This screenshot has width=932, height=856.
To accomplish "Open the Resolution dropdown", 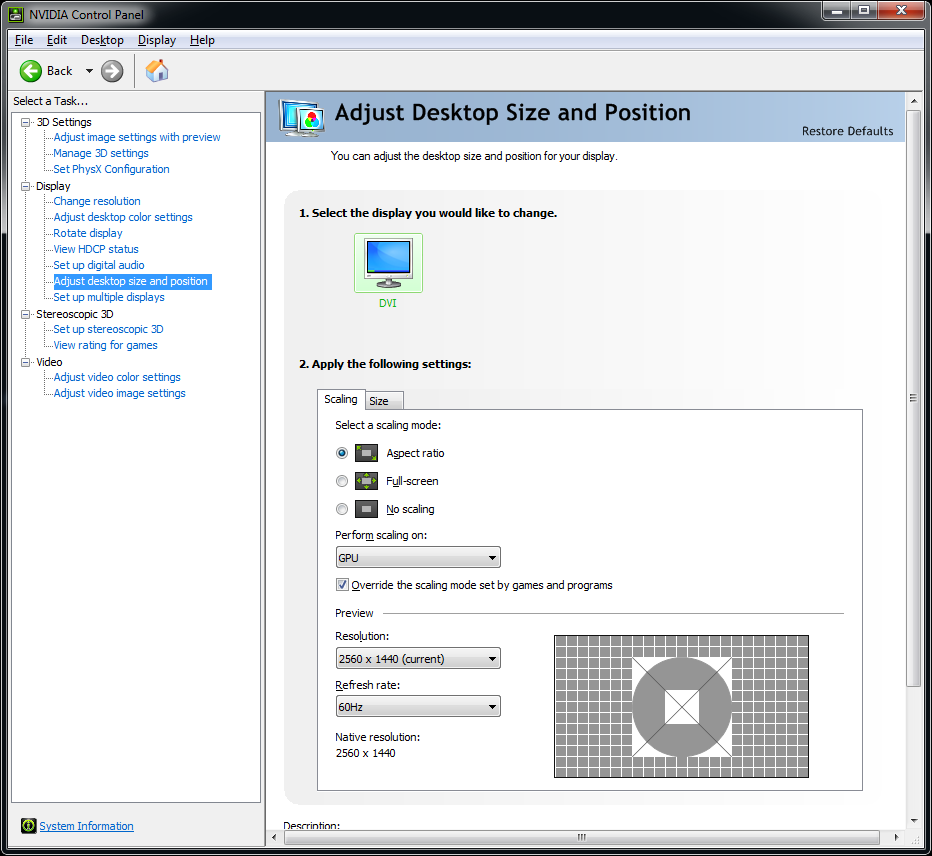I will click(418, 659).
